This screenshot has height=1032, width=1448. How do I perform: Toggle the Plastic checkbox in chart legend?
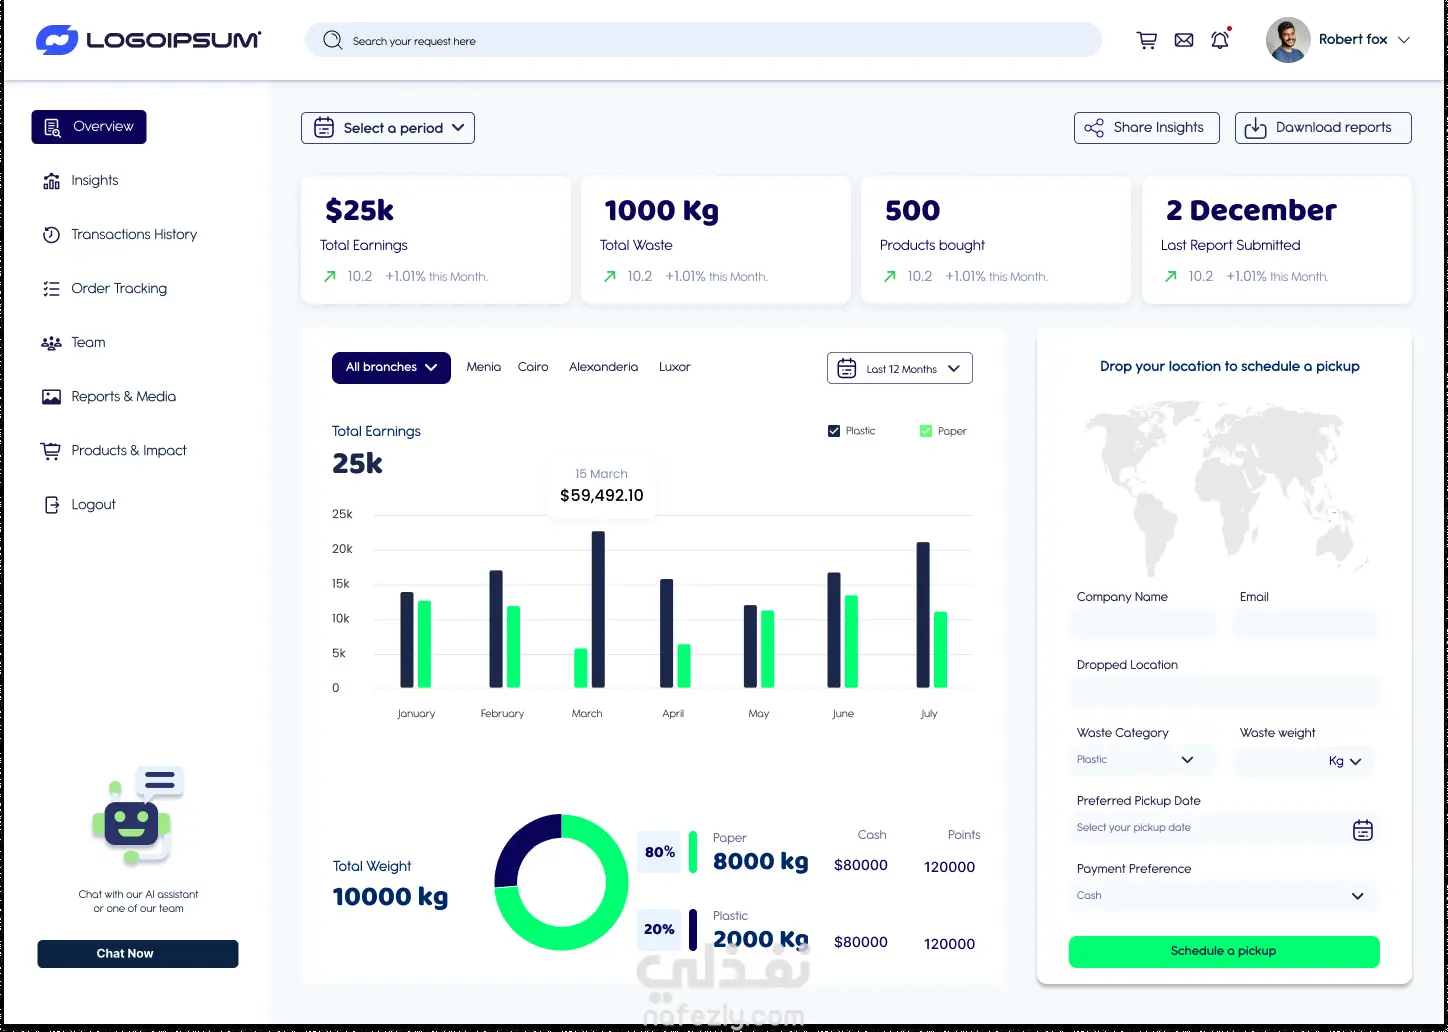(834, 431)
